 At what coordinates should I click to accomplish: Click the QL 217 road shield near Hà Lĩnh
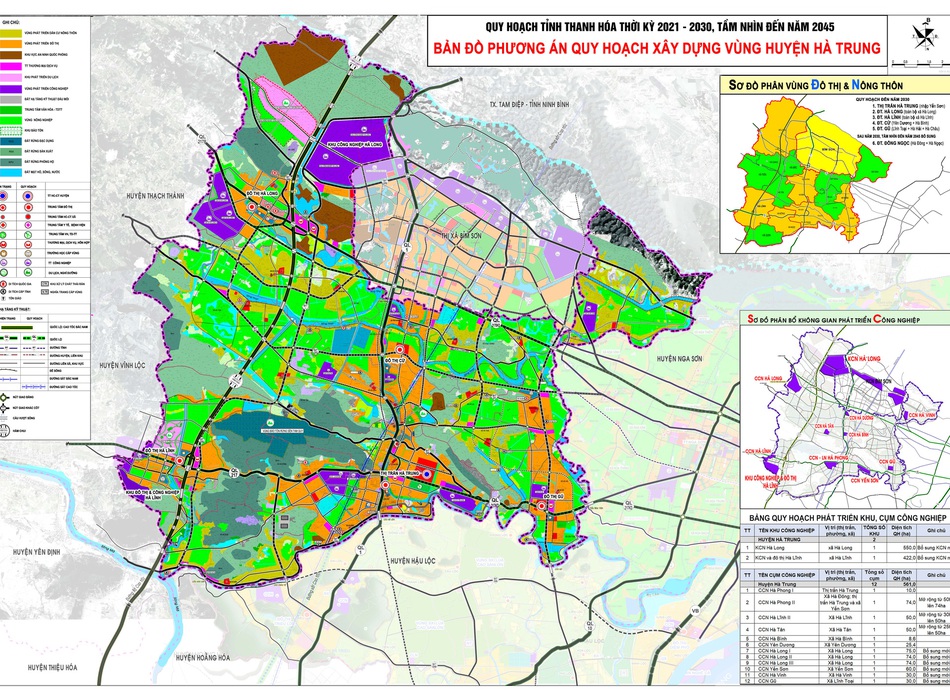[234, 472]
